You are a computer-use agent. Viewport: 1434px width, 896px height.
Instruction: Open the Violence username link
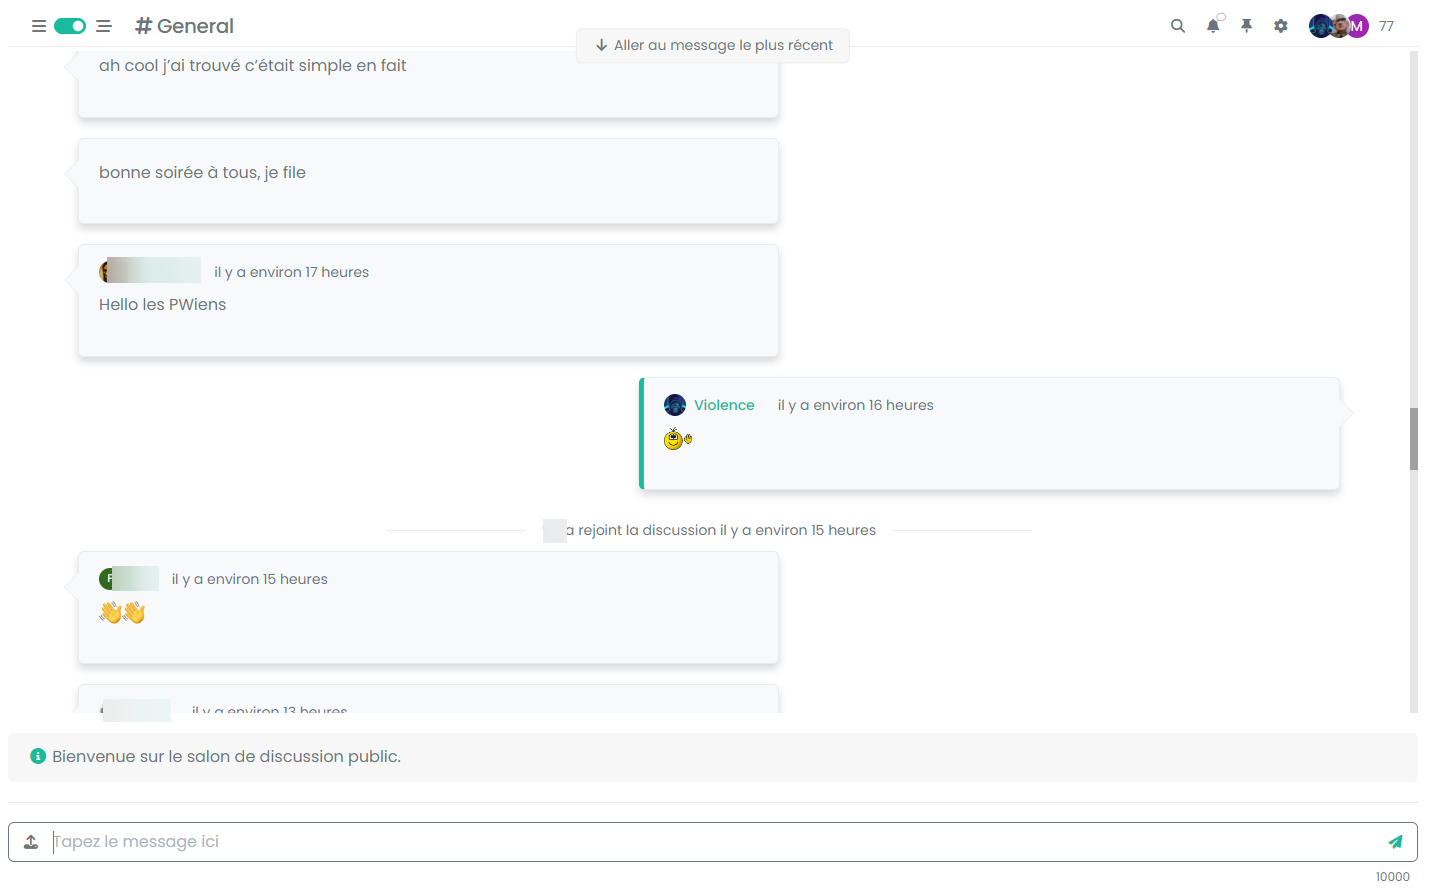point(724,405)
